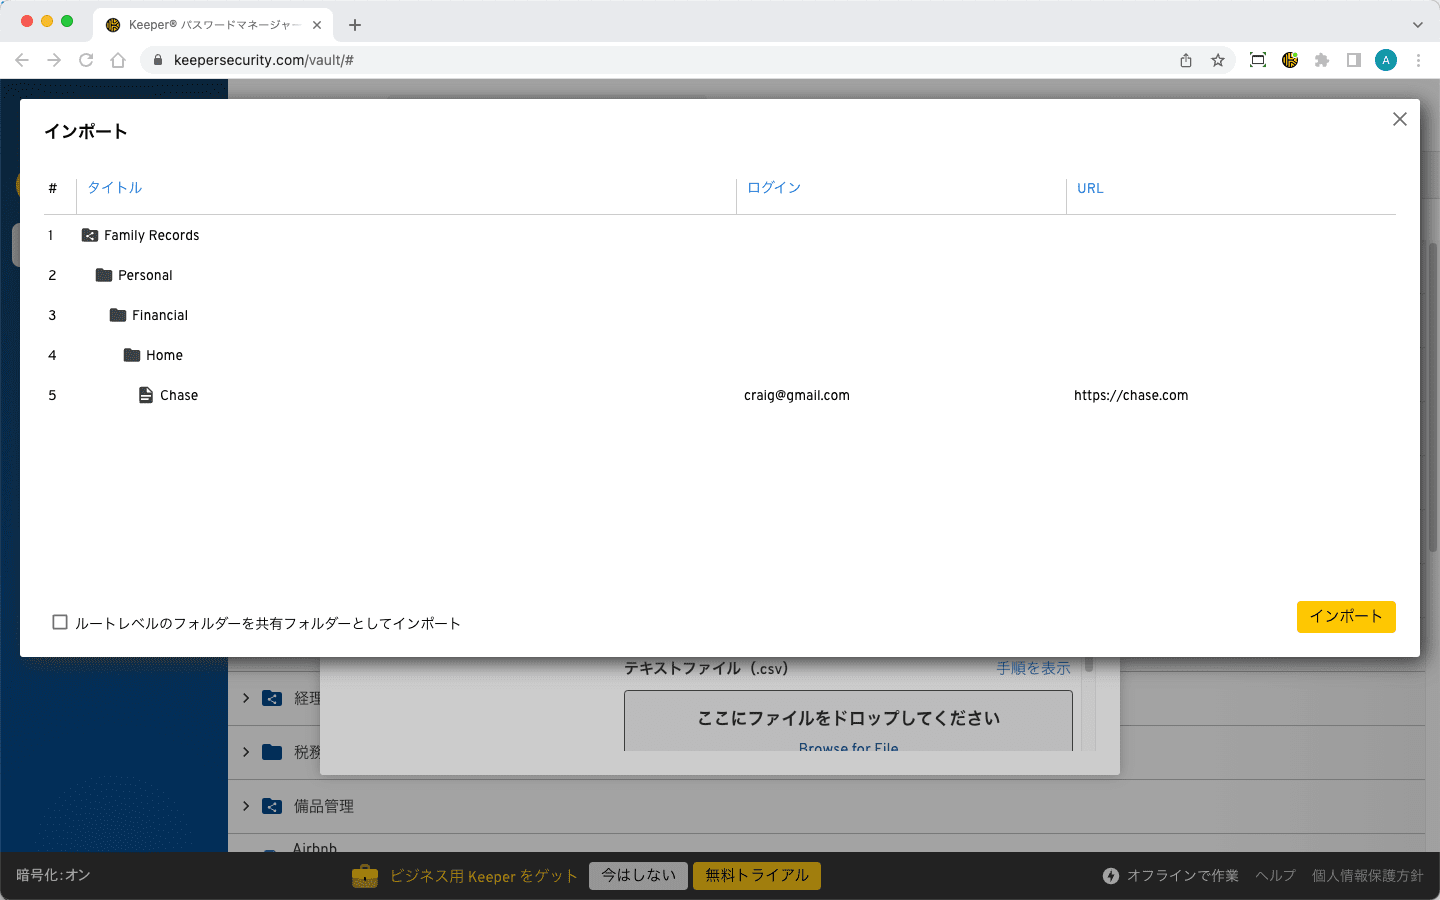Expand the 備品管理 folder chevron
The image size is (1440, 900).
[246, 806]
